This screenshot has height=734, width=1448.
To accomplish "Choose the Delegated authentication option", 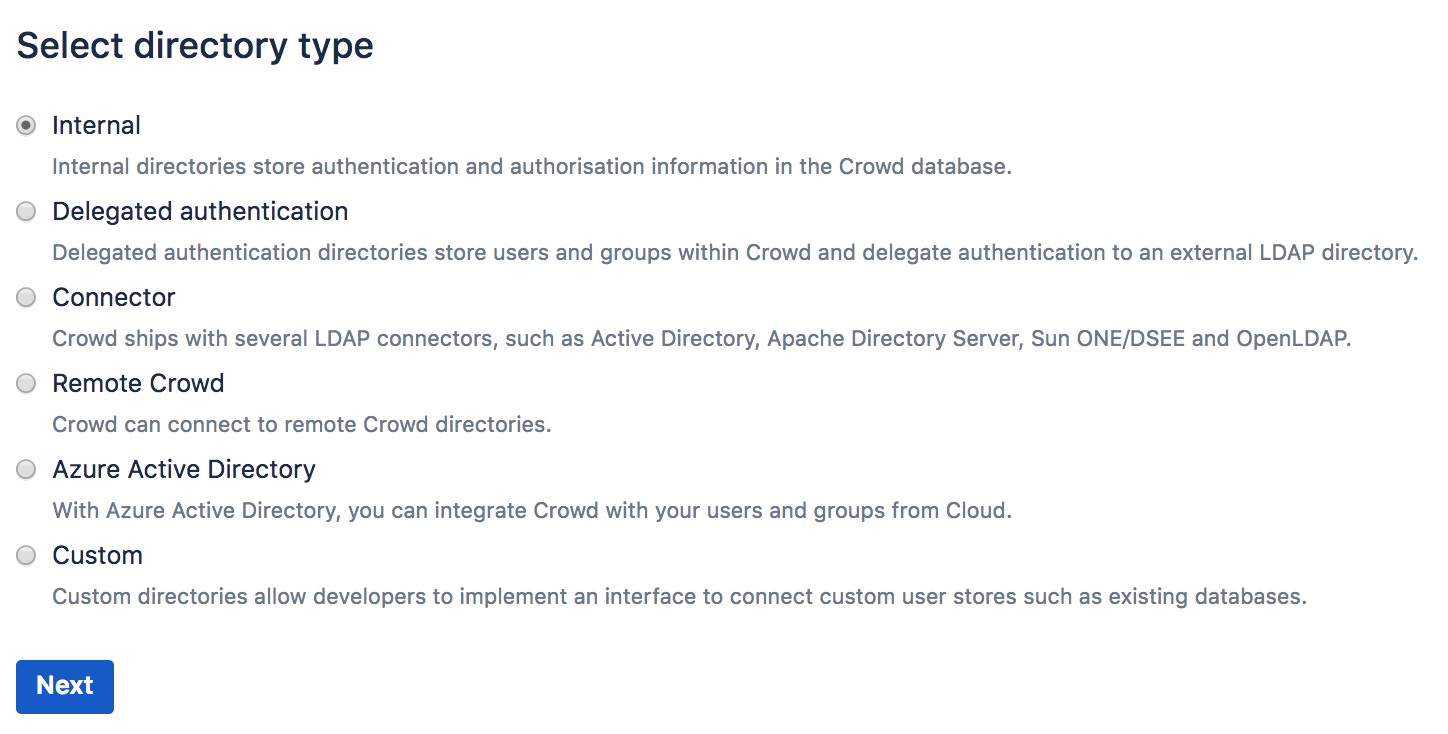I will click(x=25, y=211).
